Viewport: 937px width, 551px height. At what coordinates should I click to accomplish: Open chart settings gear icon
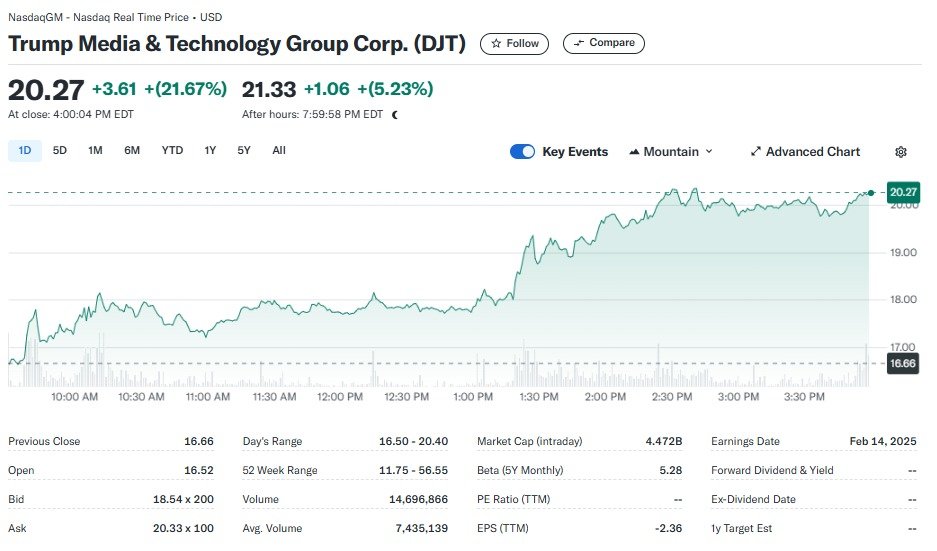[x=900, y=152]
